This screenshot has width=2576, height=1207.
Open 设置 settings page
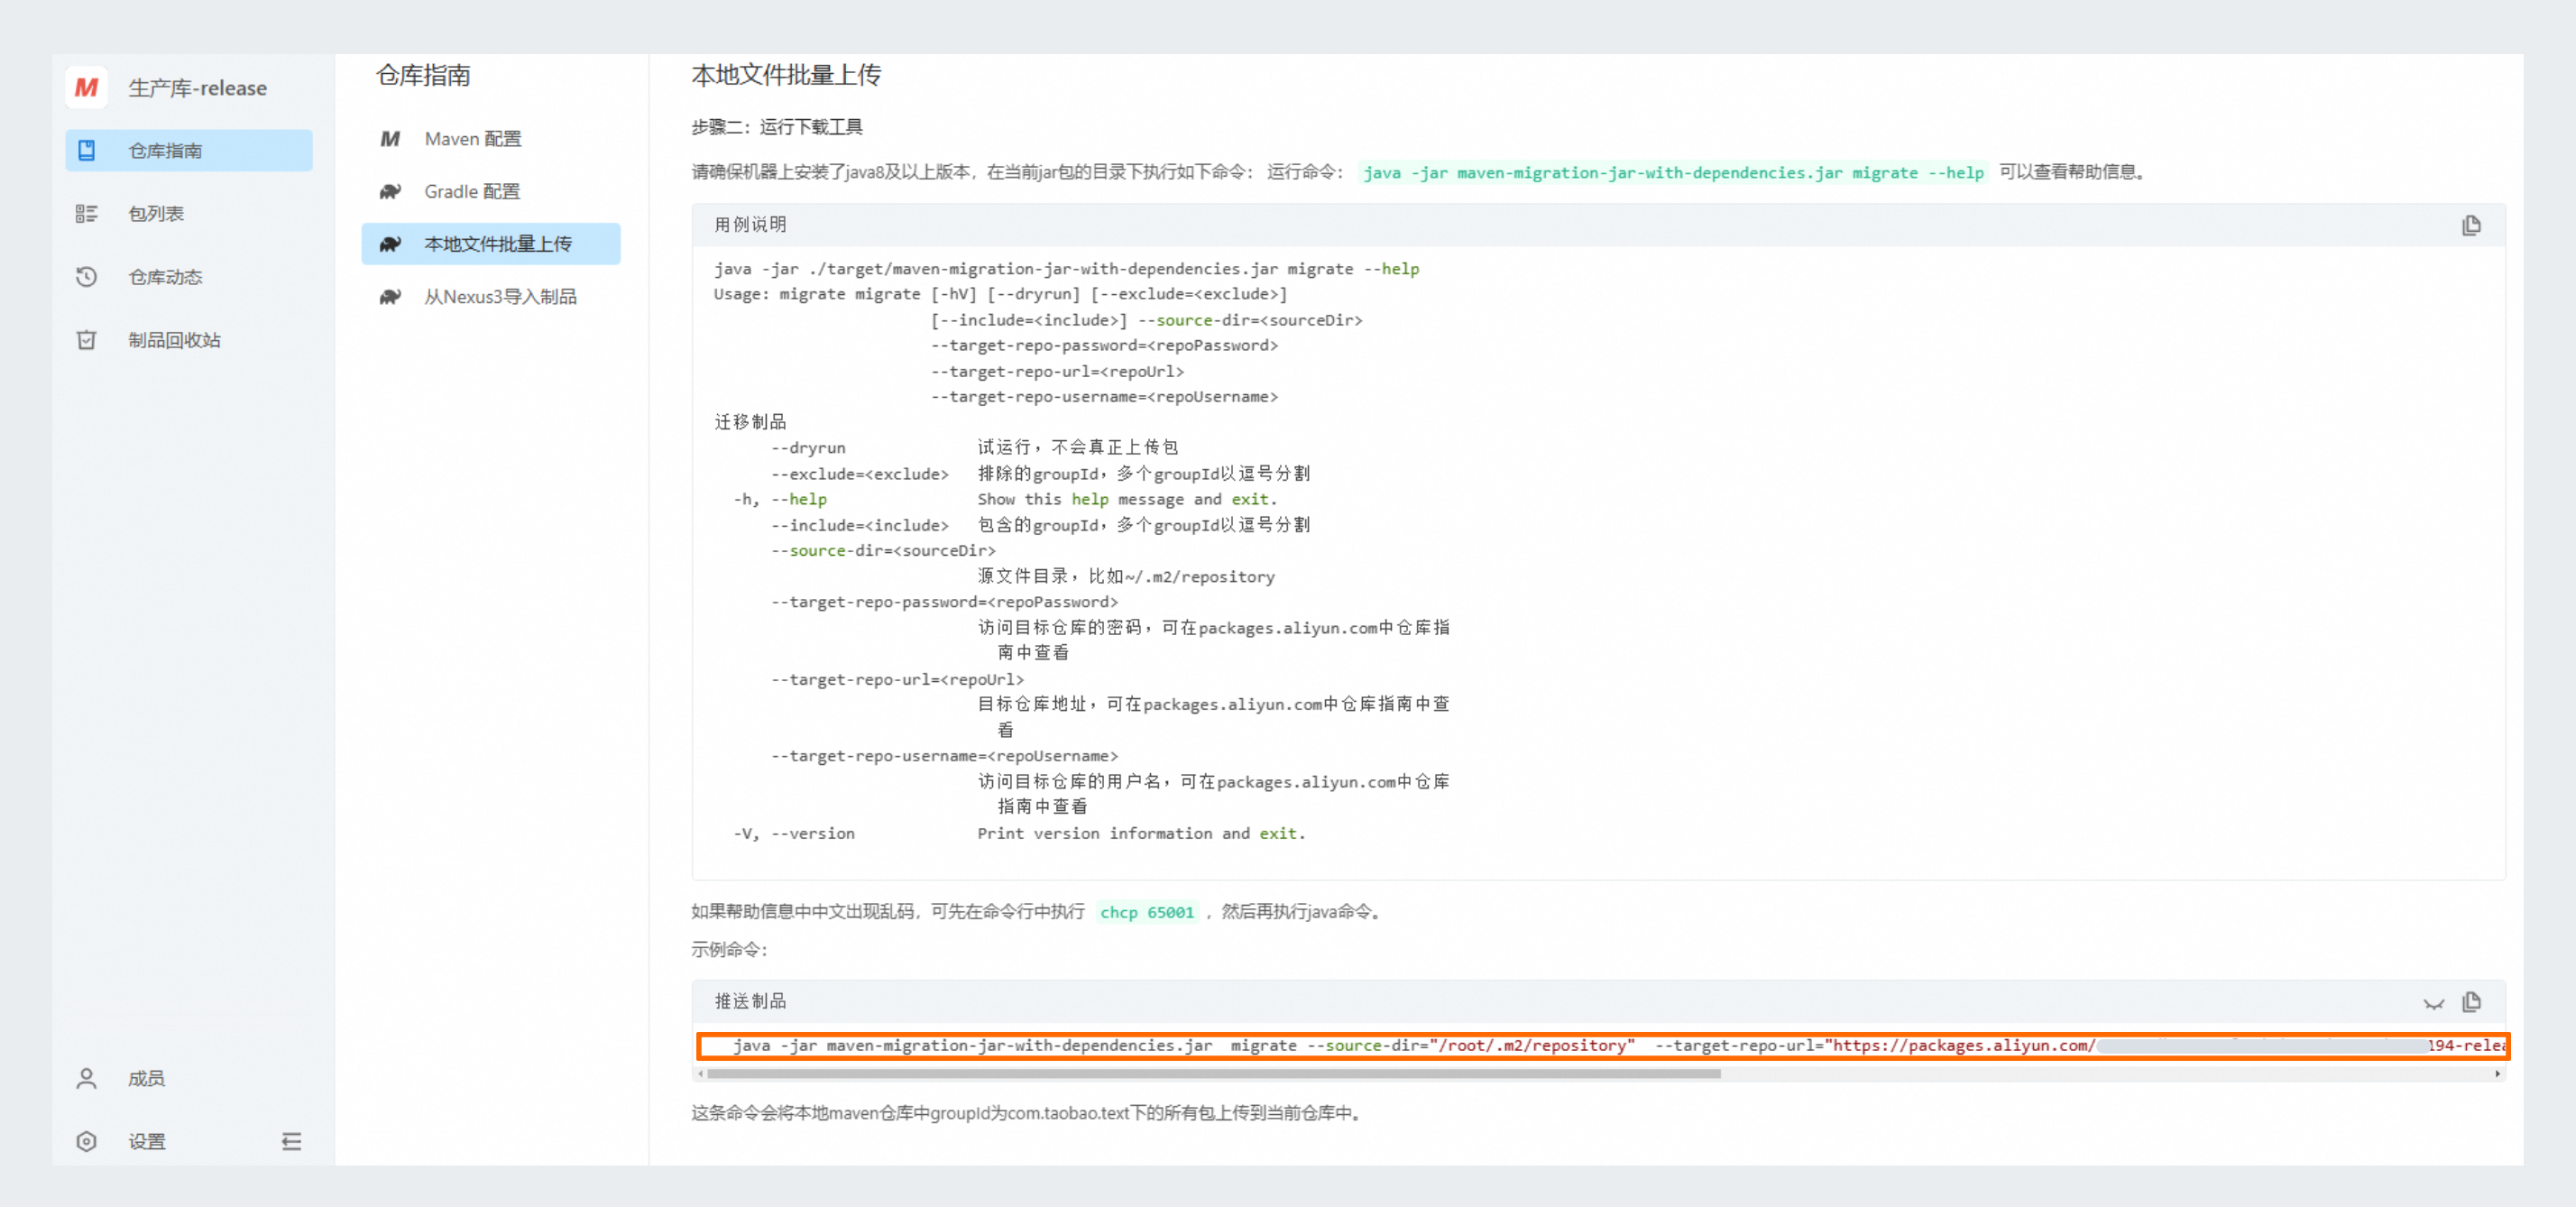pyautogui.click(x=147, y=1141)
